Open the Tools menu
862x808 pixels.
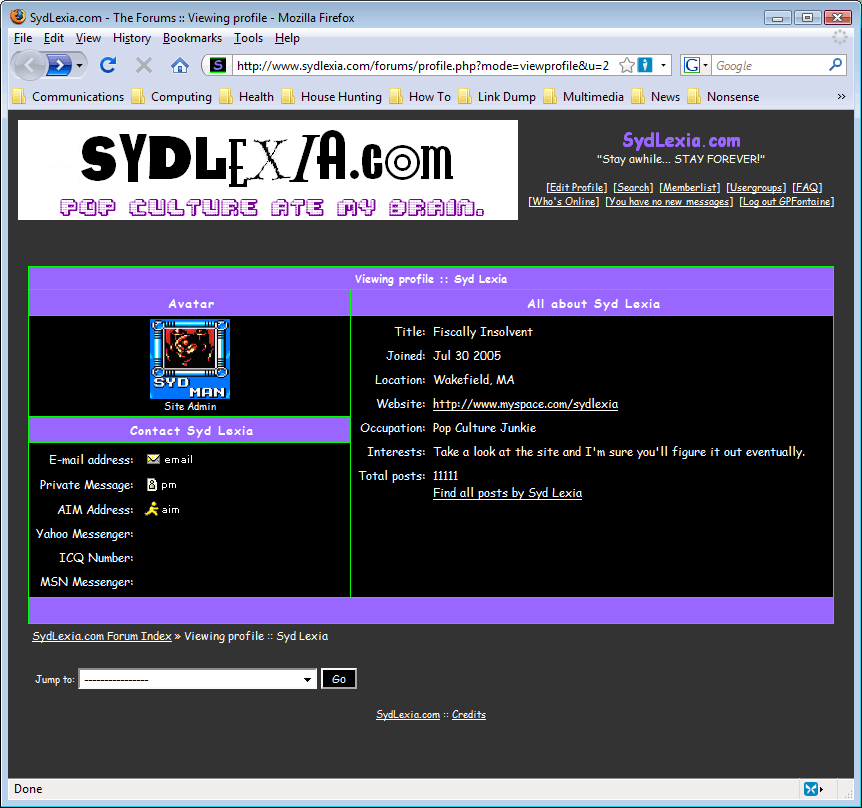pyautogui.click(x=248, y=38)
